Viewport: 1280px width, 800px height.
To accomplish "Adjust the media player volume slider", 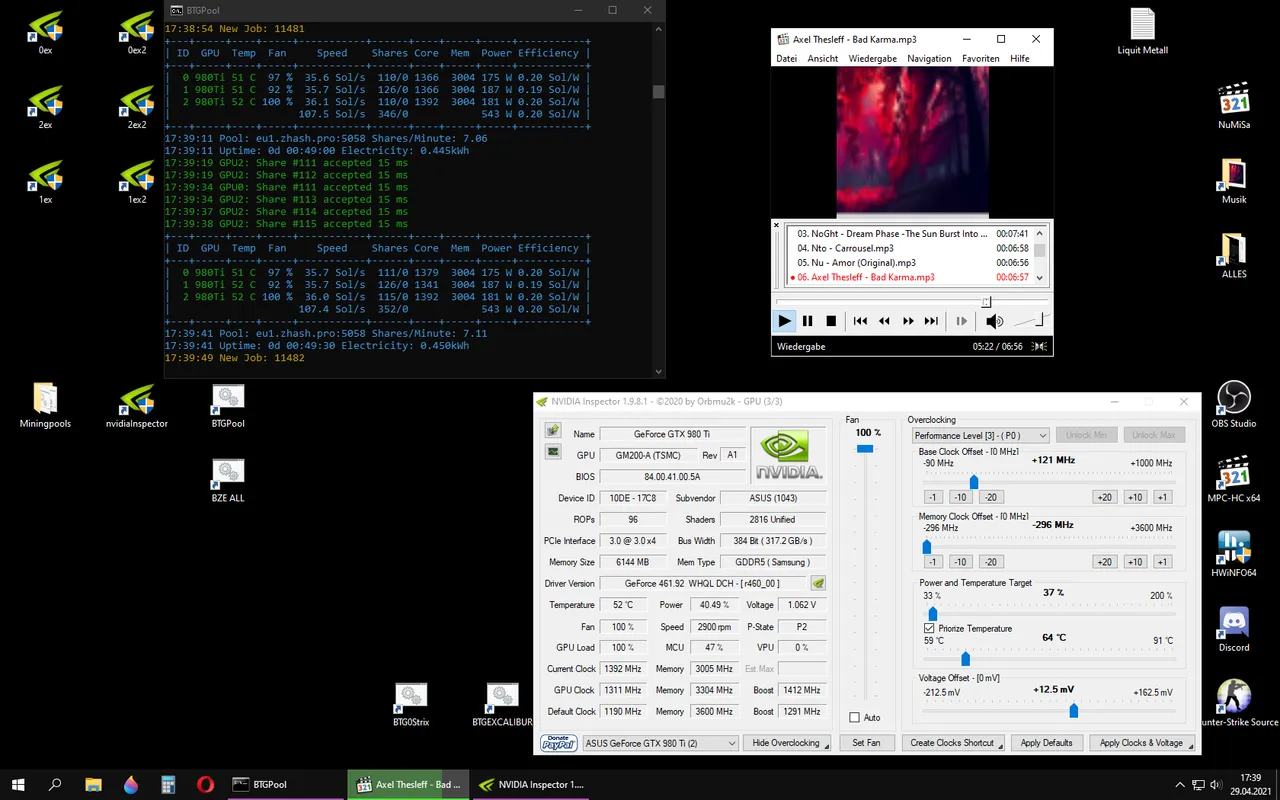I will 1030,321.
